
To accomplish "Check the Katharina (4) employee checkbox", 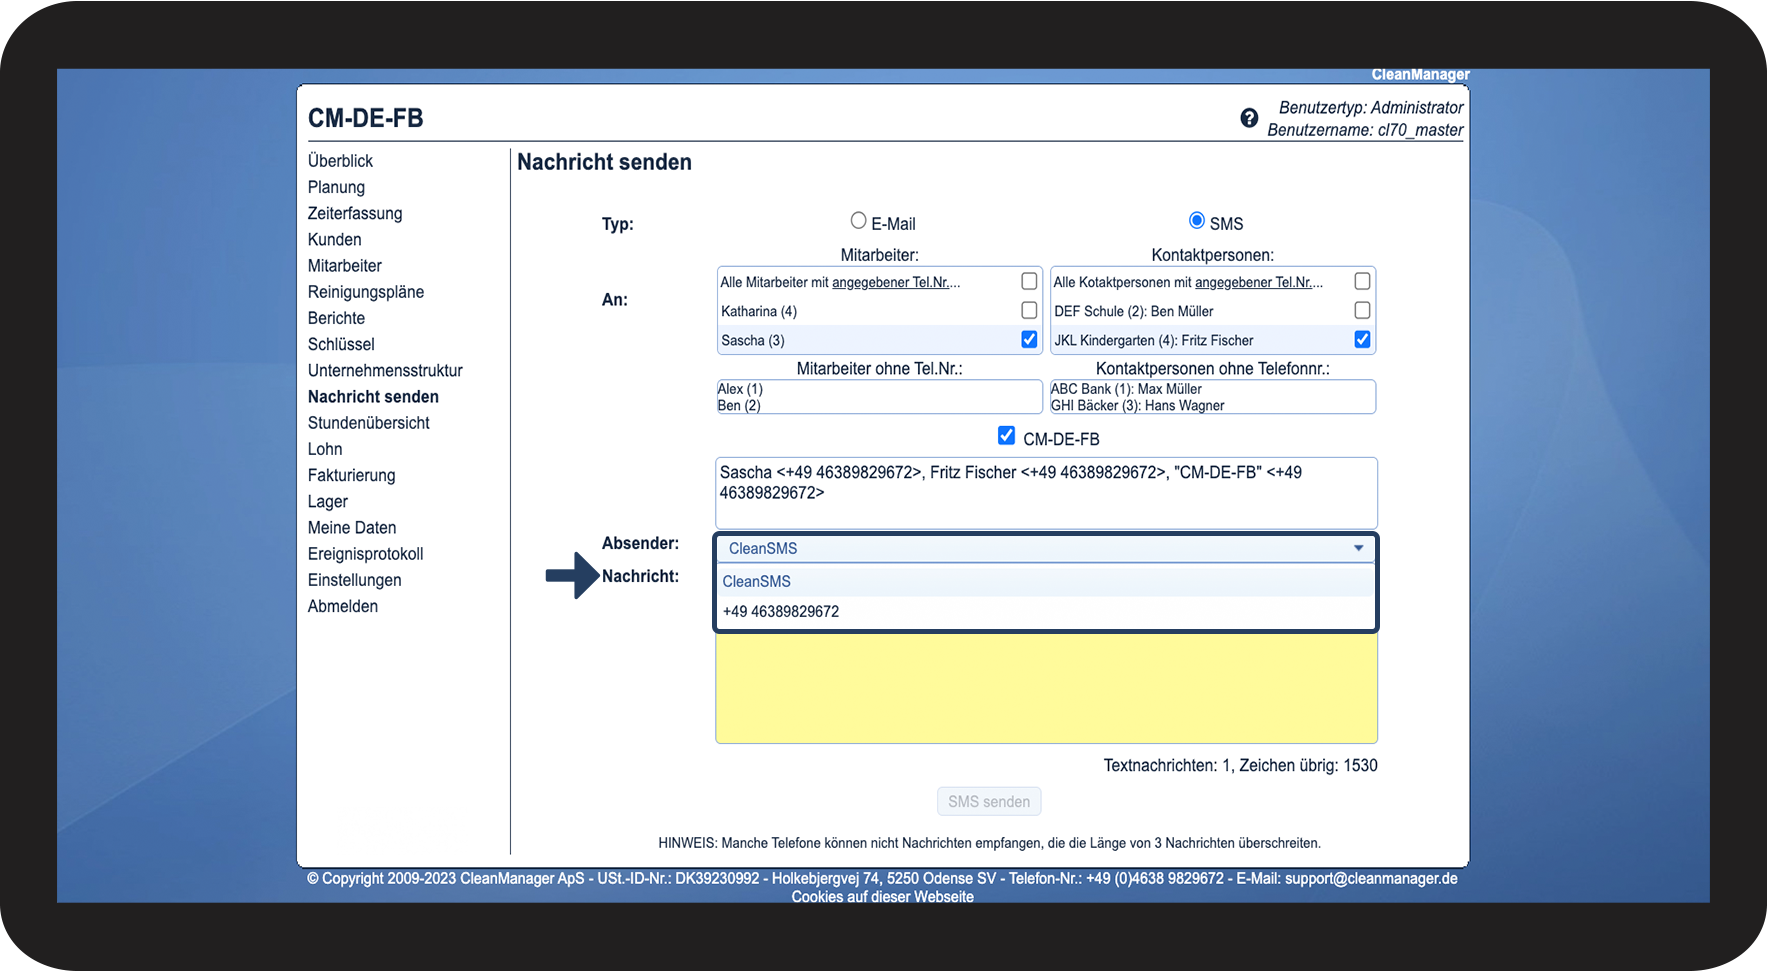I will [1028, 310].
